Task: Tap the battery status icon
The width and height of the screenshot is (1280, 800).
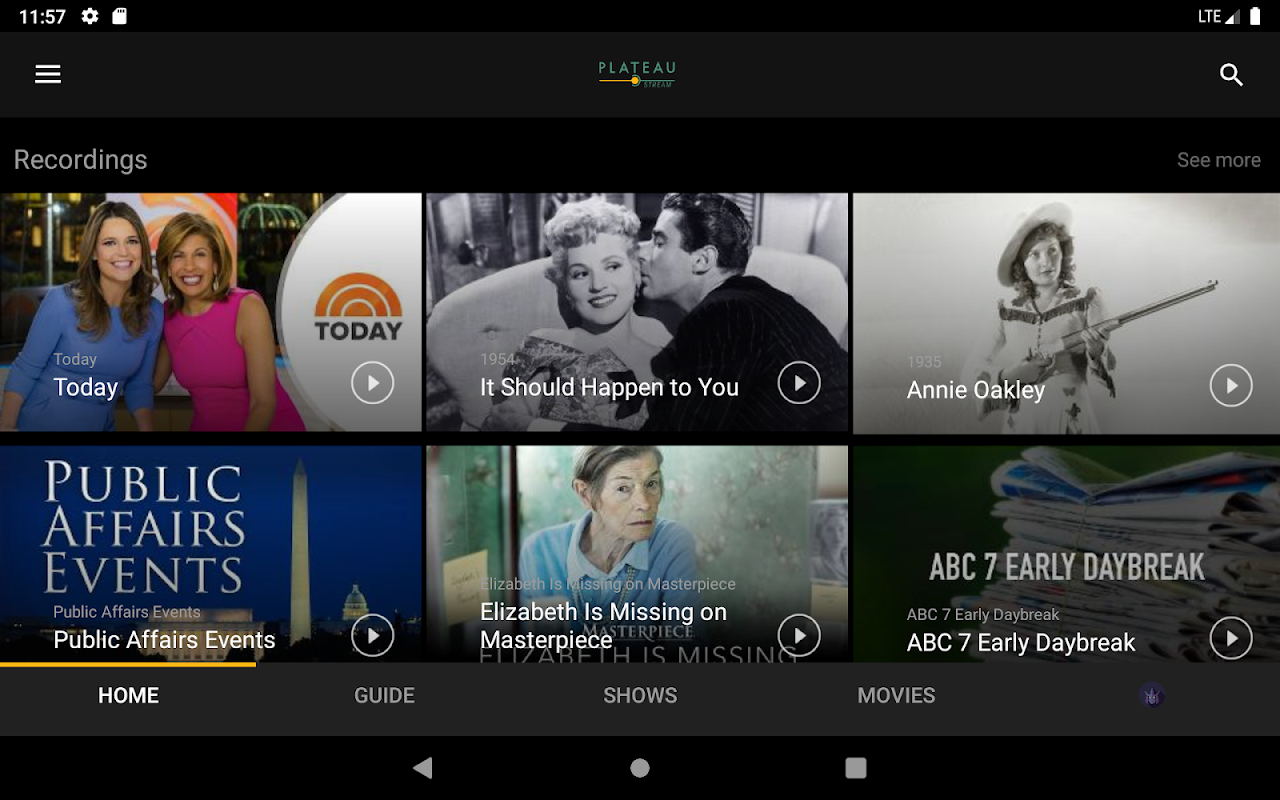Action: [x=1255, y=16]
